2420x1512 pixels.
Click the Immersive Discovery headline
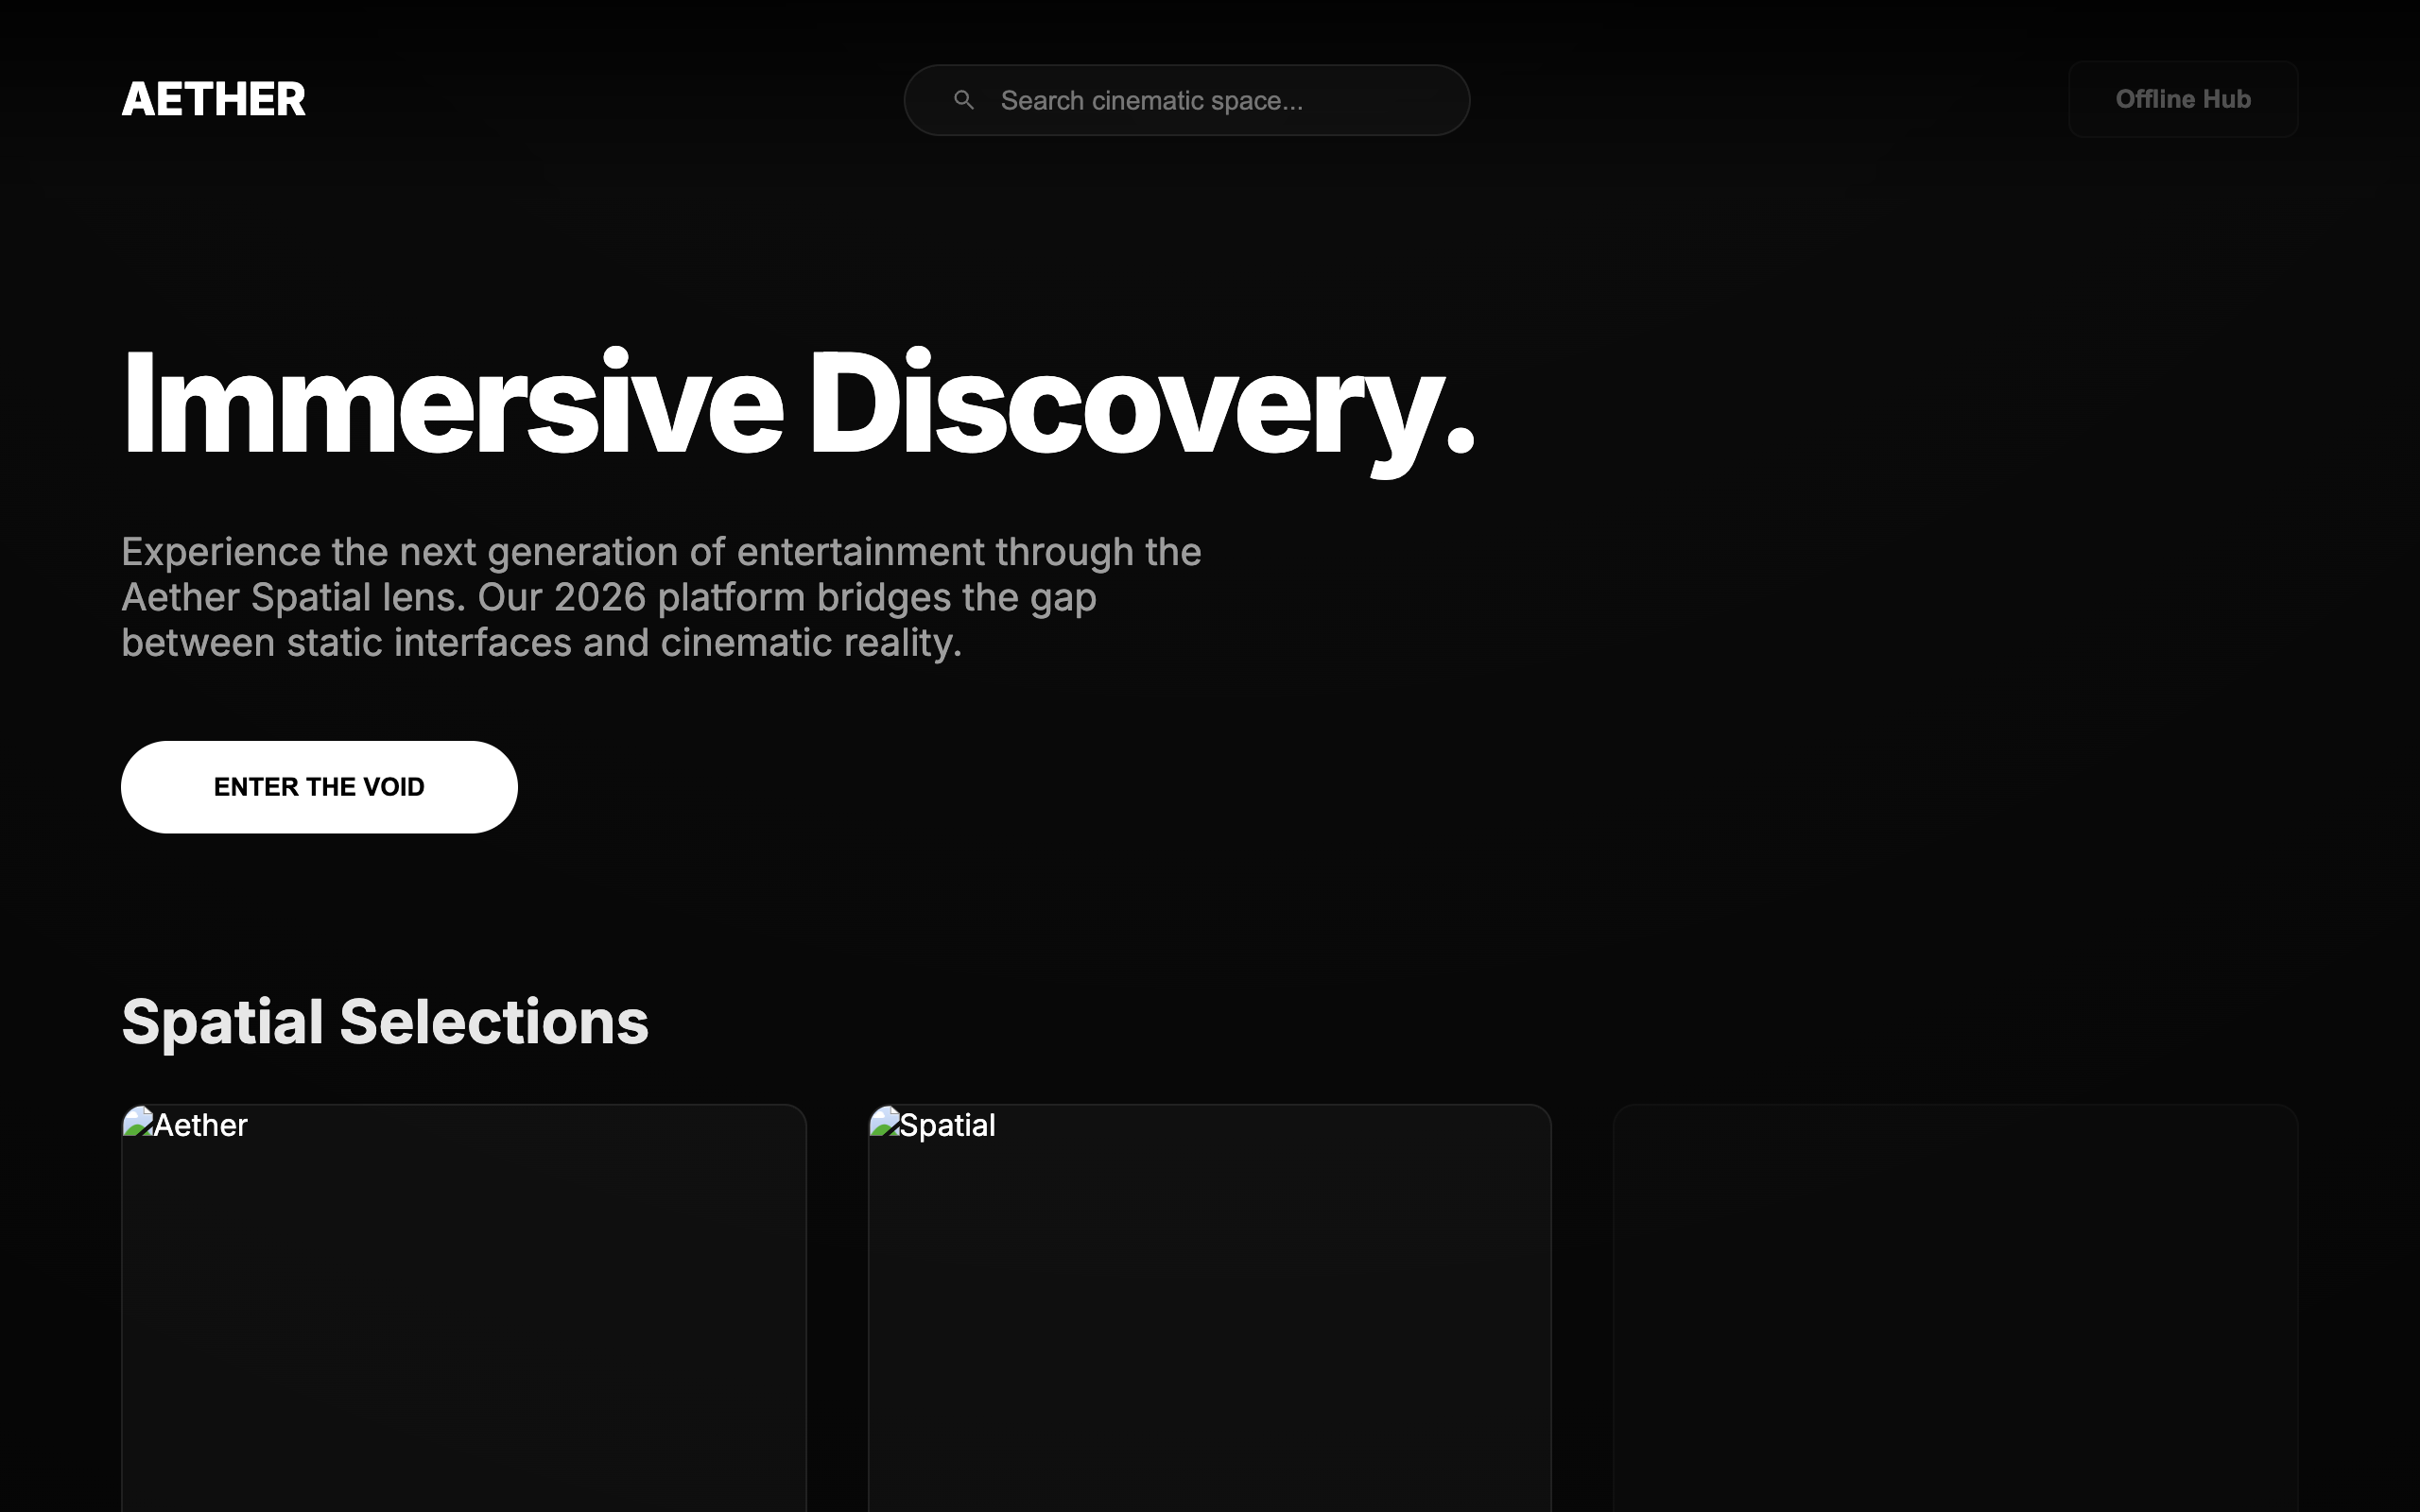point(798,405)
